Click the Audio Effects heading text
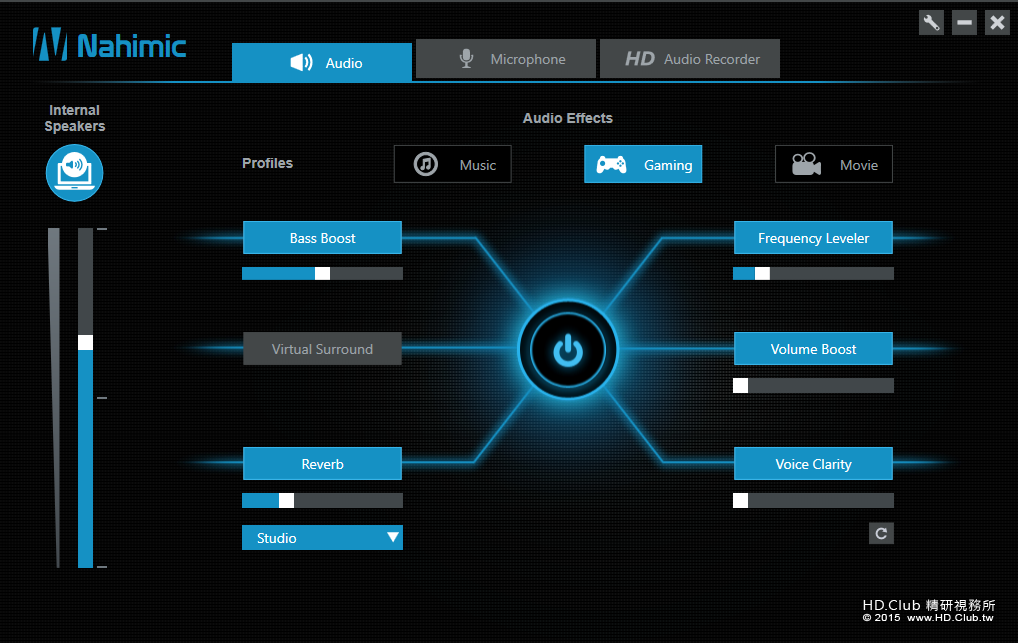This screenshot has width=1018, height=643. coord(567,118)
